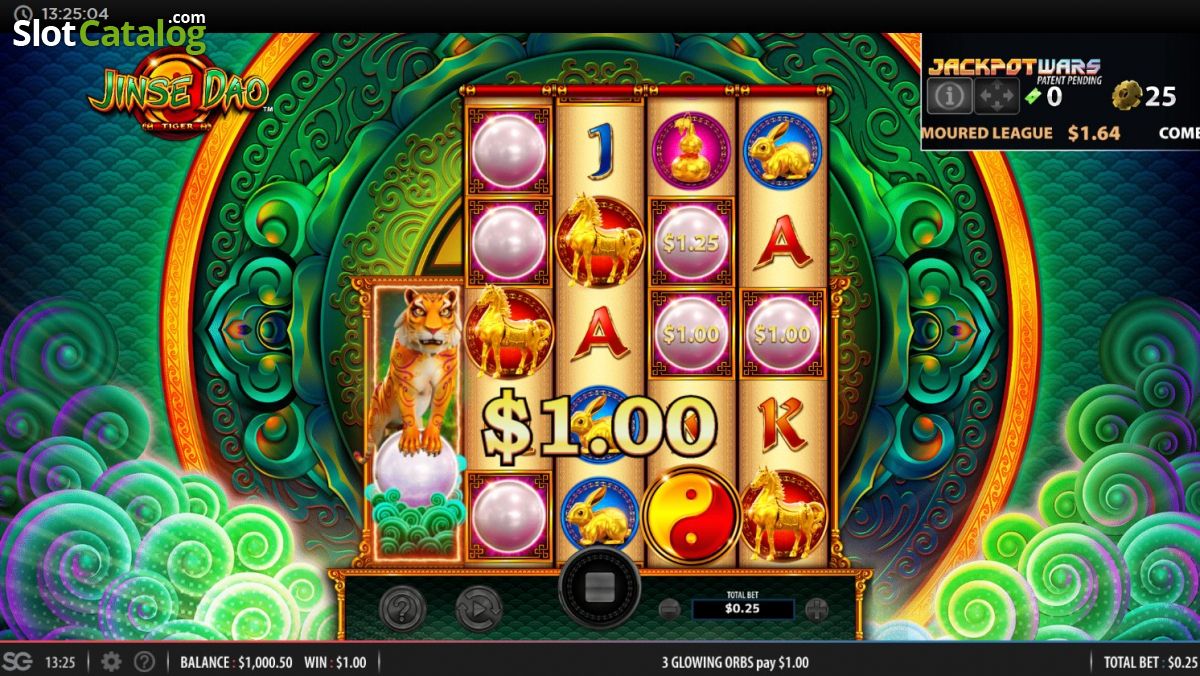Decrease total bet with the minus button
Image resolution: width=1200 pixels, height=676 pixels.
(x=670, y=608)
